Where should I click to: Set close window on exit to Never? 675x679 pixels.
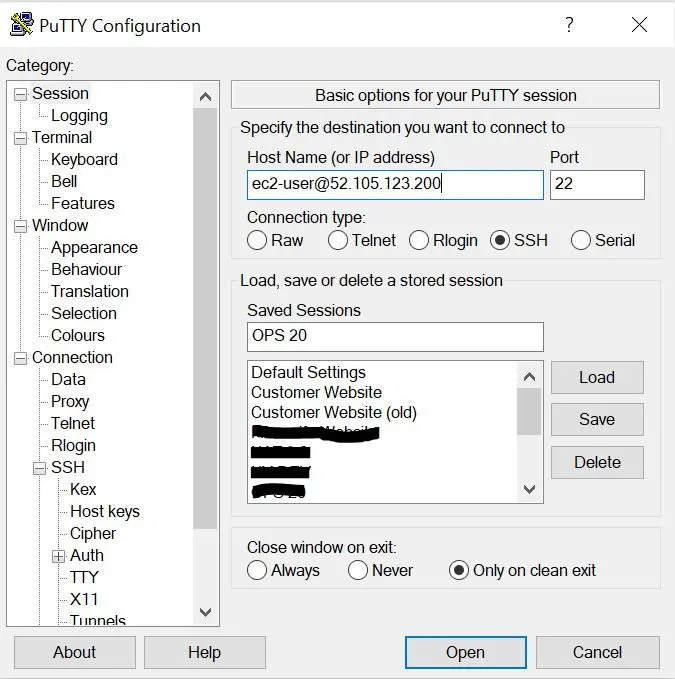(x=358, y=570)
